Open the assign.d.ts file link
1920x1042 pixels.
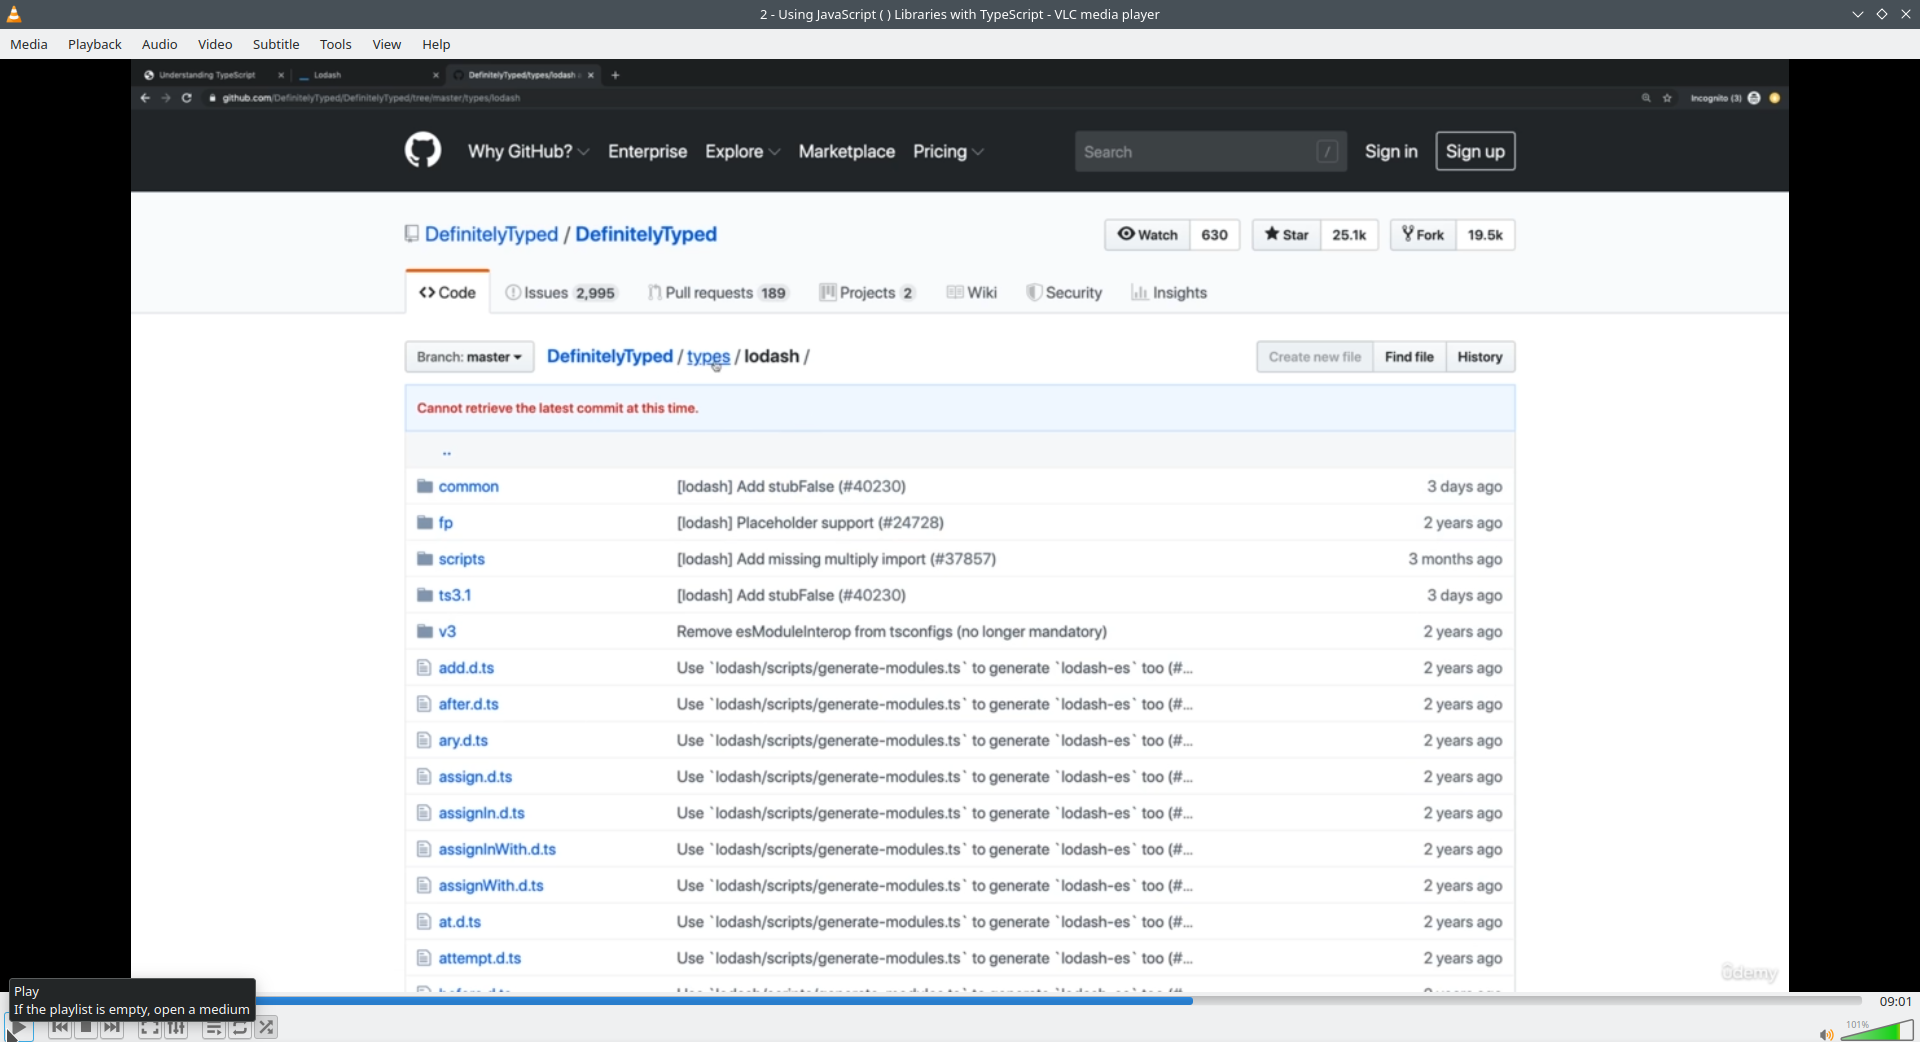click(x=475, y=777)
